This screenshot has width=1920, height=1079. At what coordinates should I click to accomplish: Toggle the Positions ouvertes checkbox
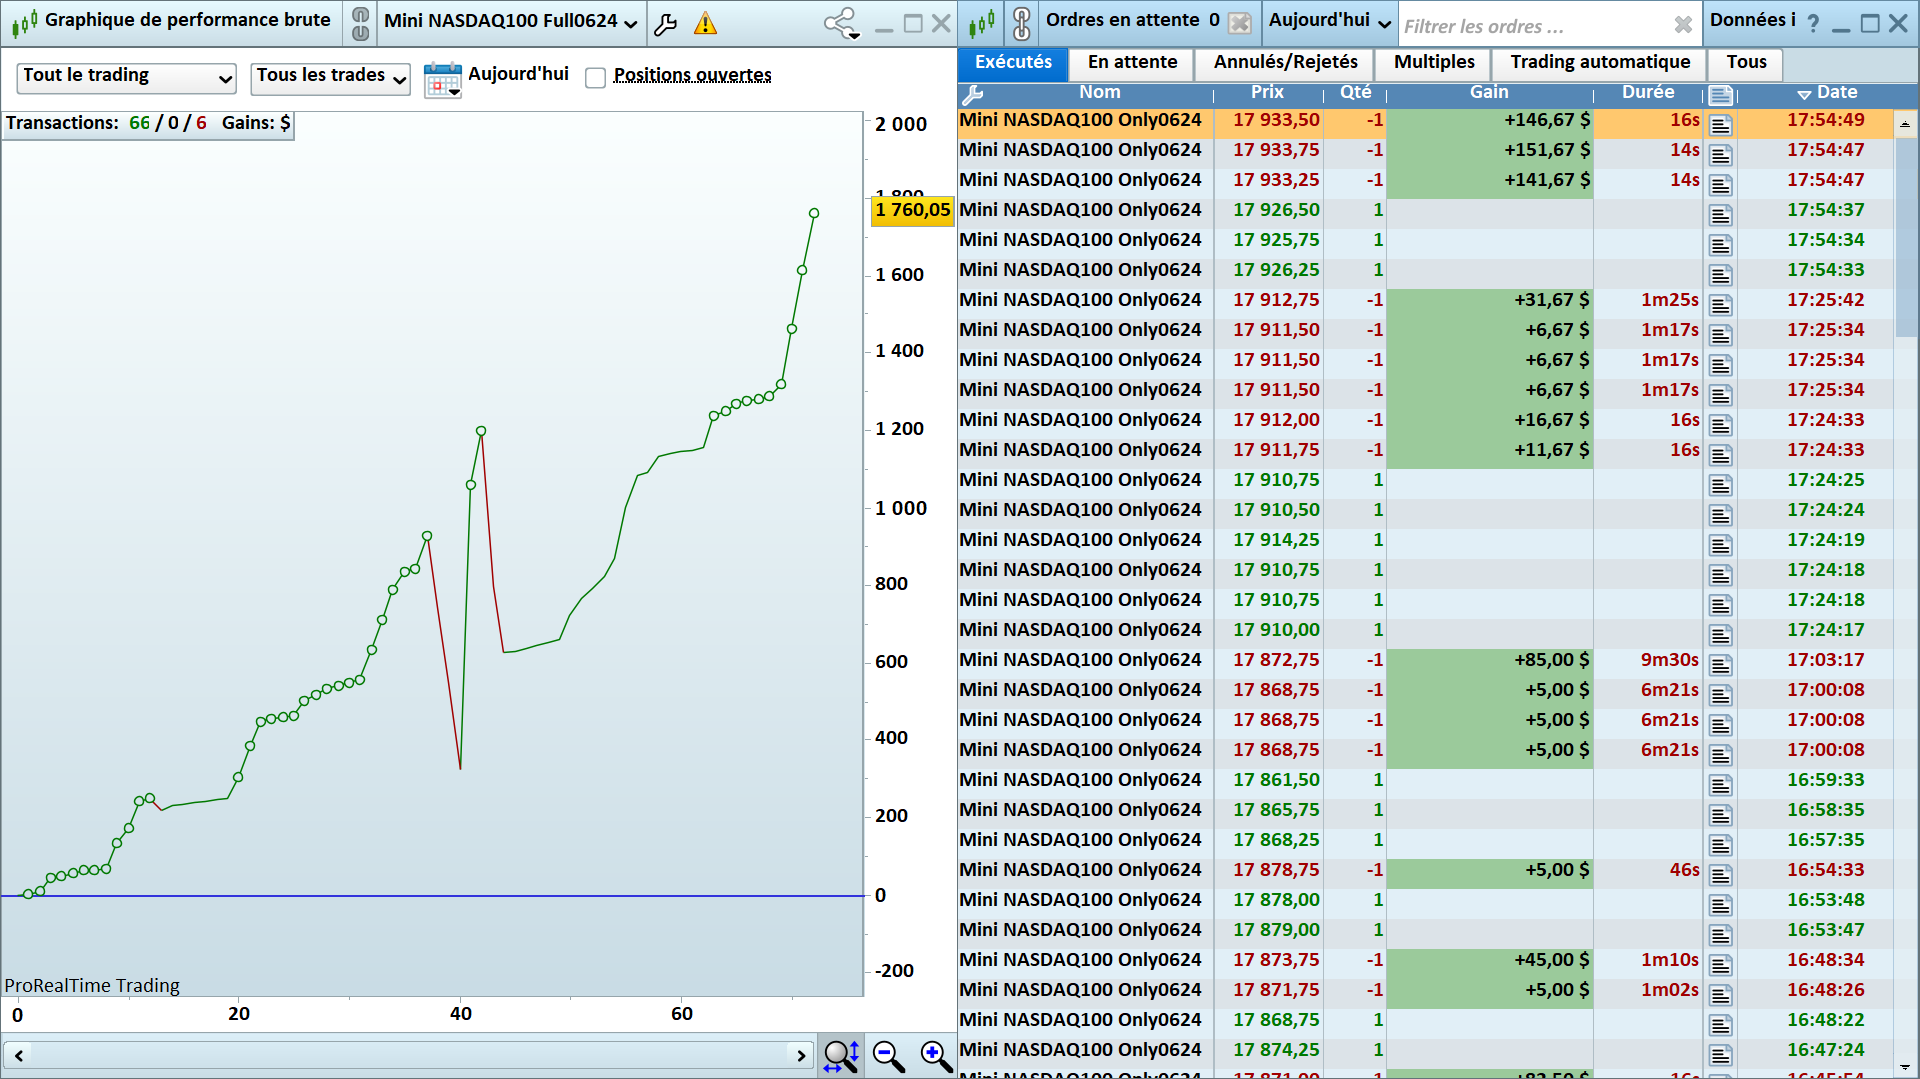tap(596, 78)
